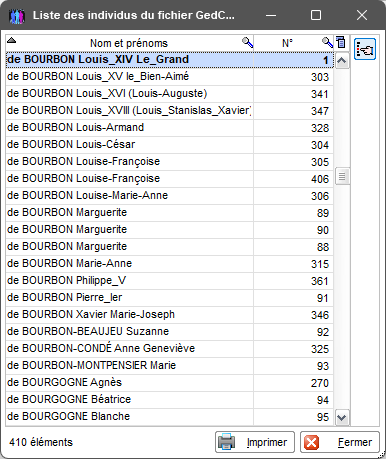
Task: Click number cell 347
Action: point(294,111)
